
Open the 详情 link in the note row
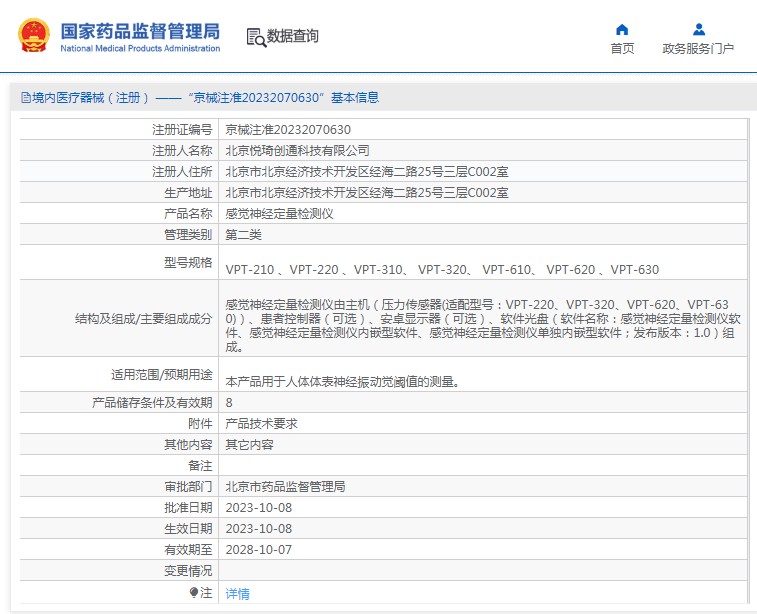[x=237, y=593]
